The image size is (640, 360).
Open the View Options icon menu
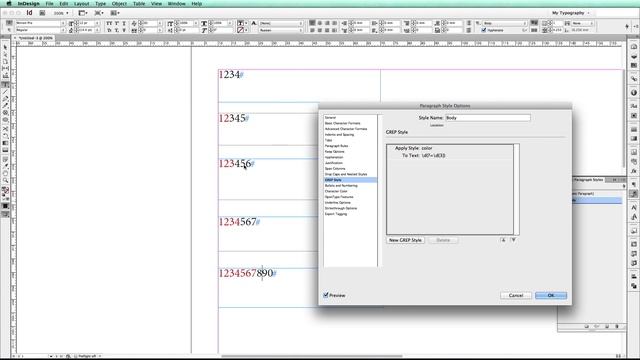pyautogui.click(x=83, y=13)
